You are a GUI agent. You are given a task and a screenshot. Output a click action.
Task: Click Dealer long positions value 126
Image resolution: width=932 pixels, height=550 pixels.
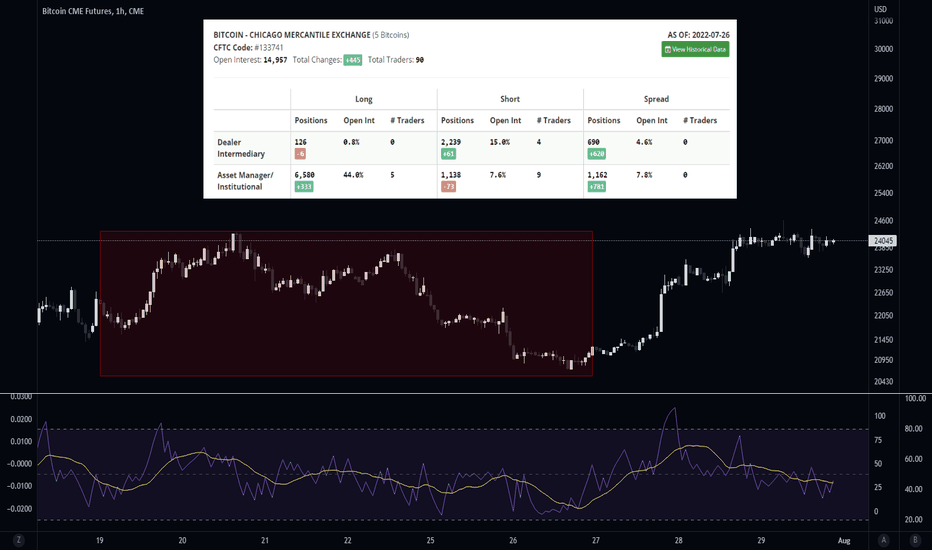point(301,142)
